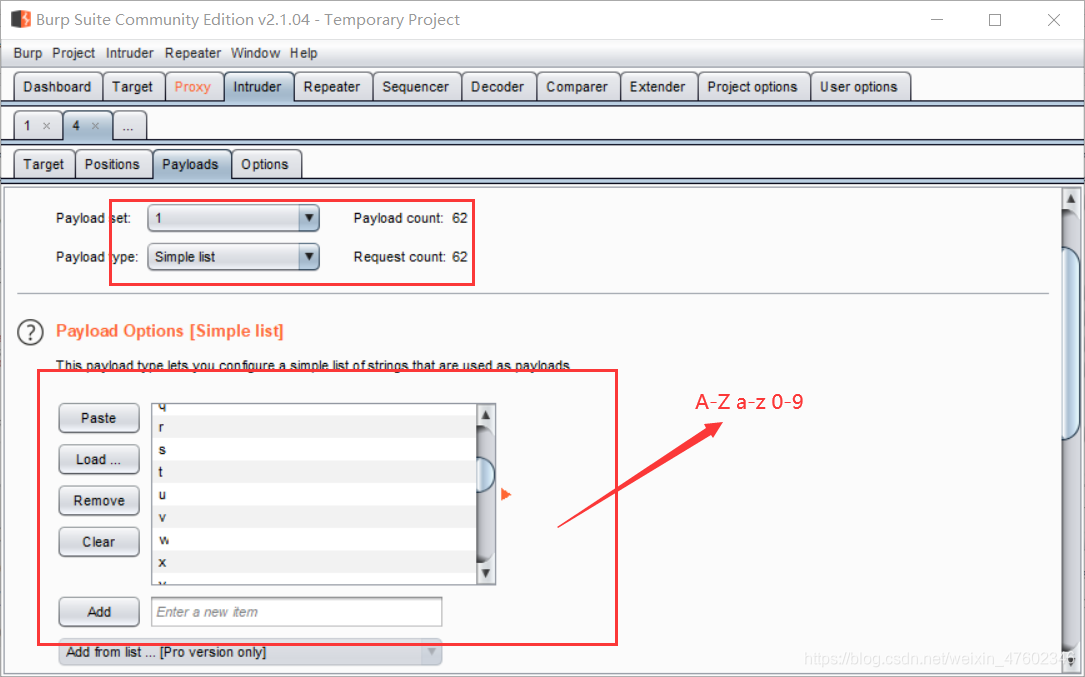Viewport: 1085px width, 677px height.
Task: Select payload item 'v' in the list
Action: click(x=314, y=517)
